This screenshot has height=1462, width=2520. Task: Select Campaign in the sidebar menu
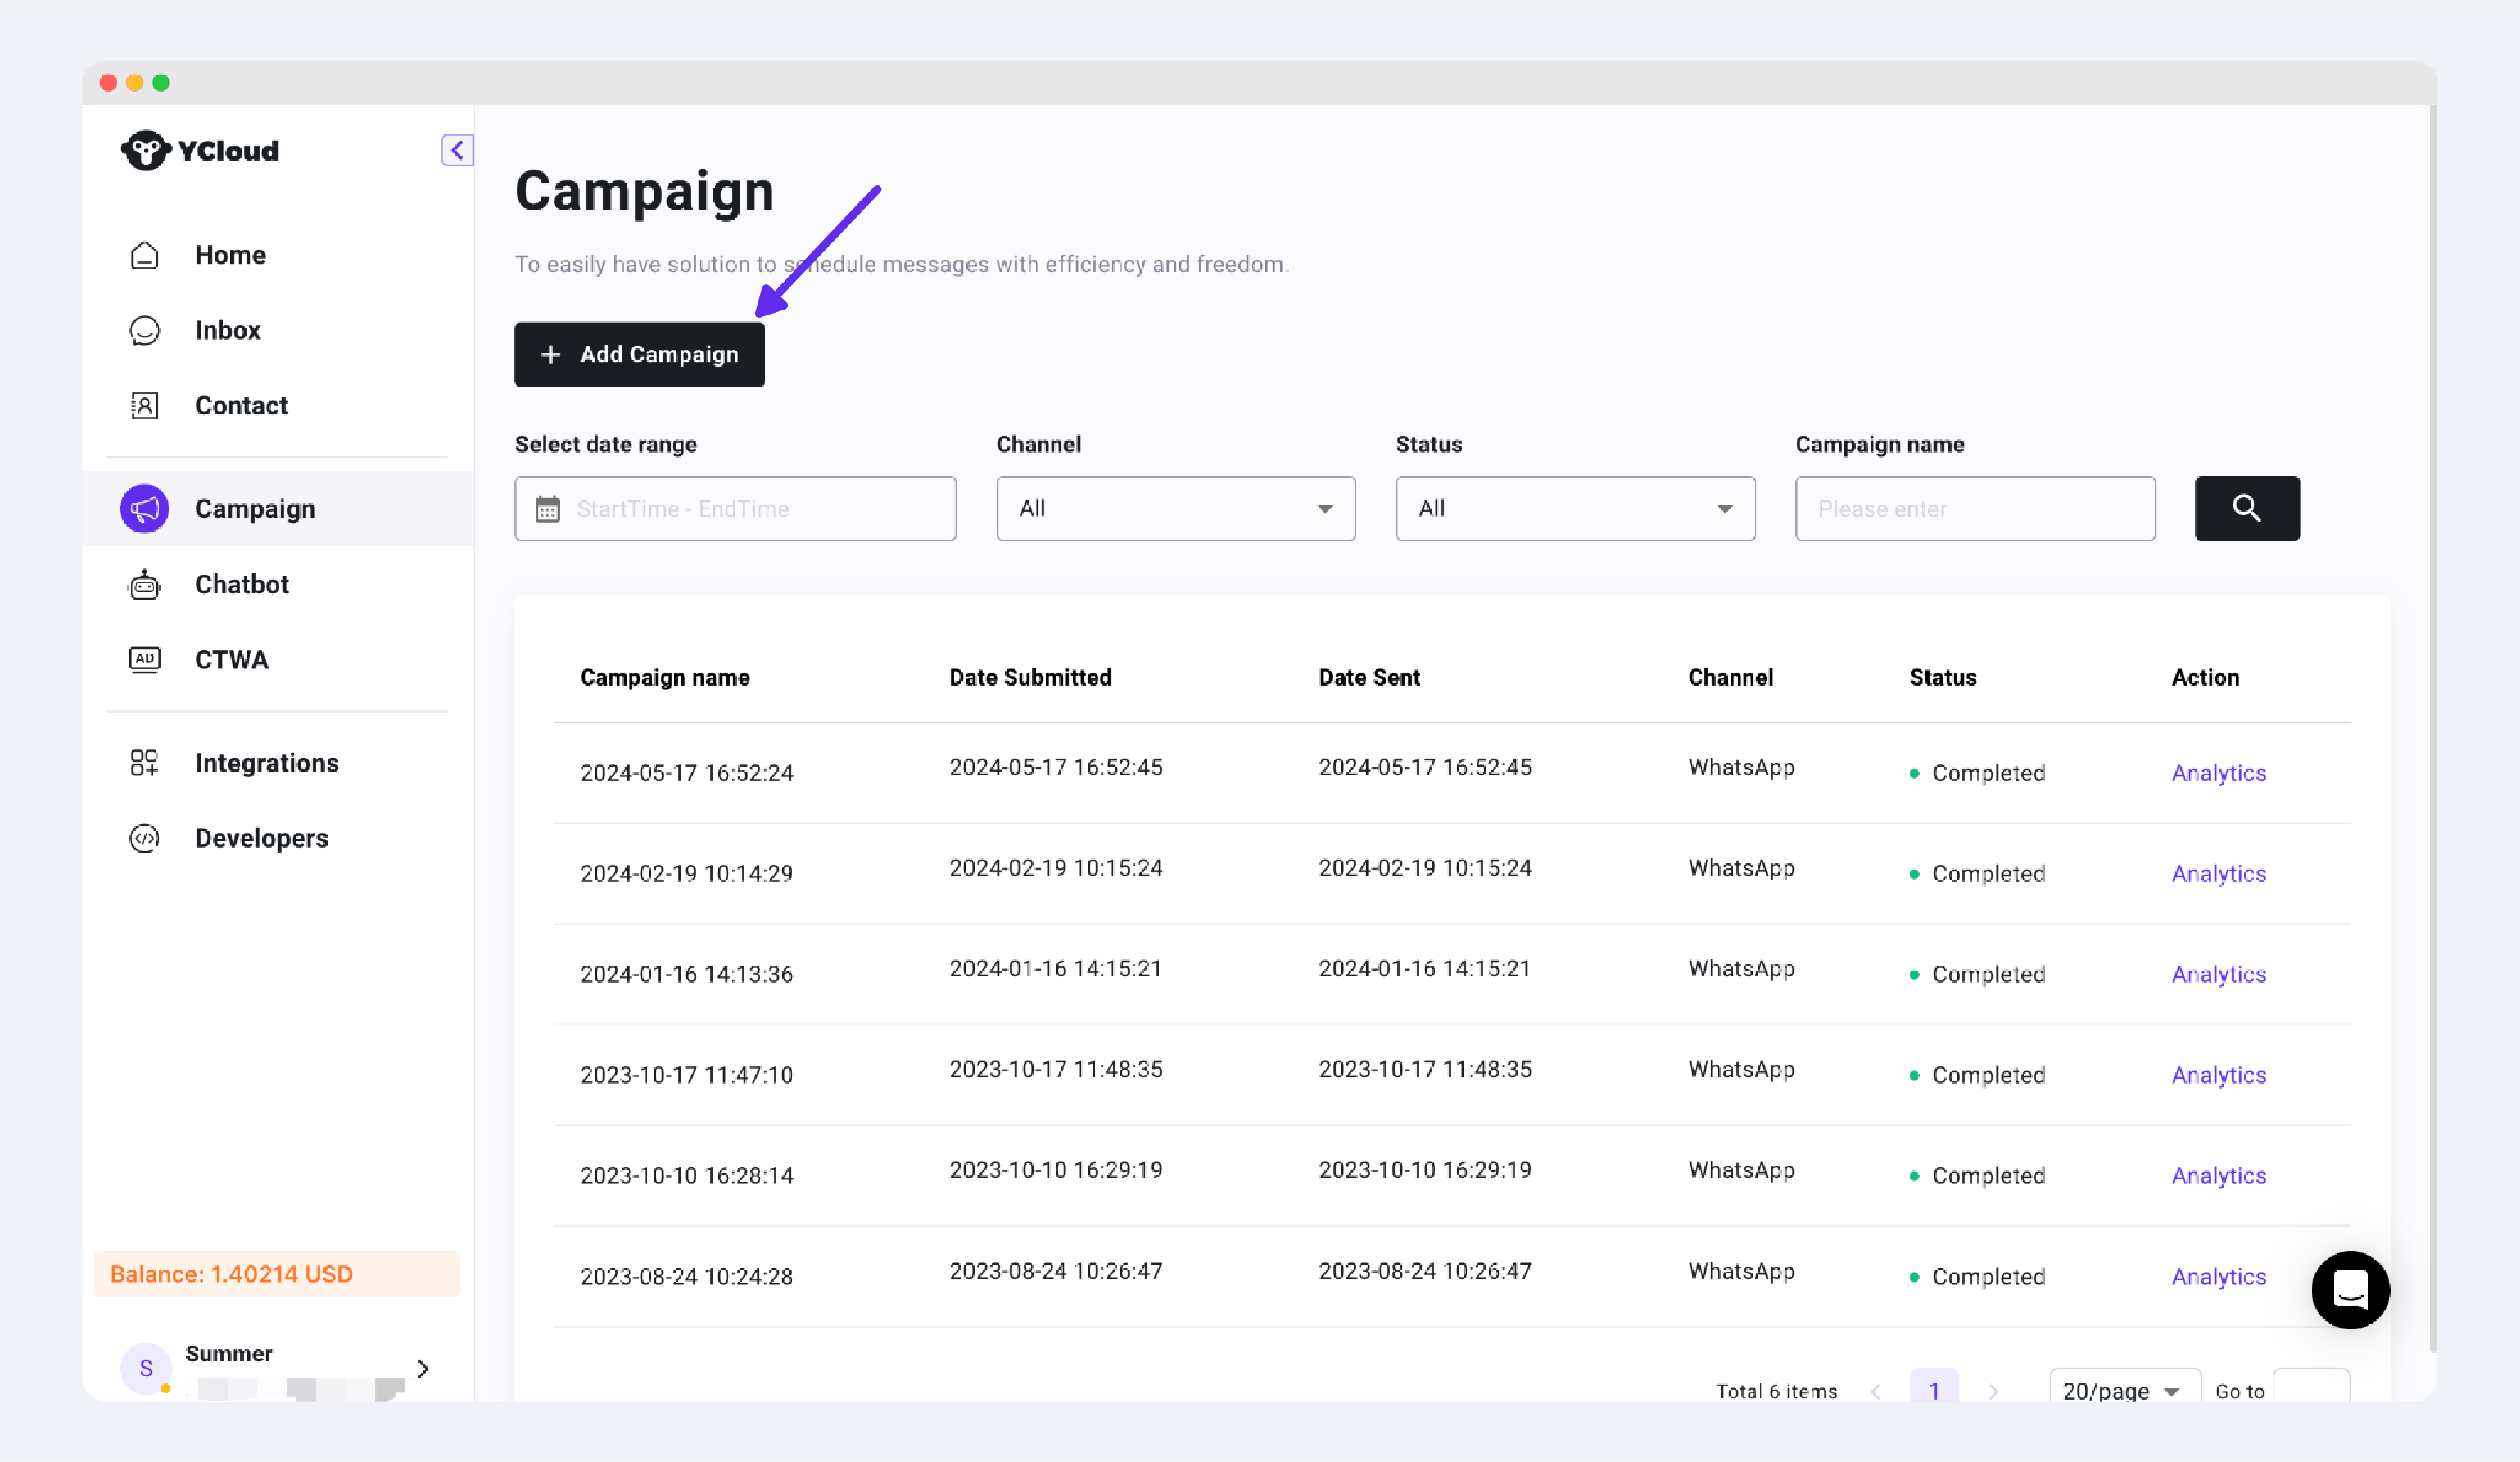click(255, 508)
